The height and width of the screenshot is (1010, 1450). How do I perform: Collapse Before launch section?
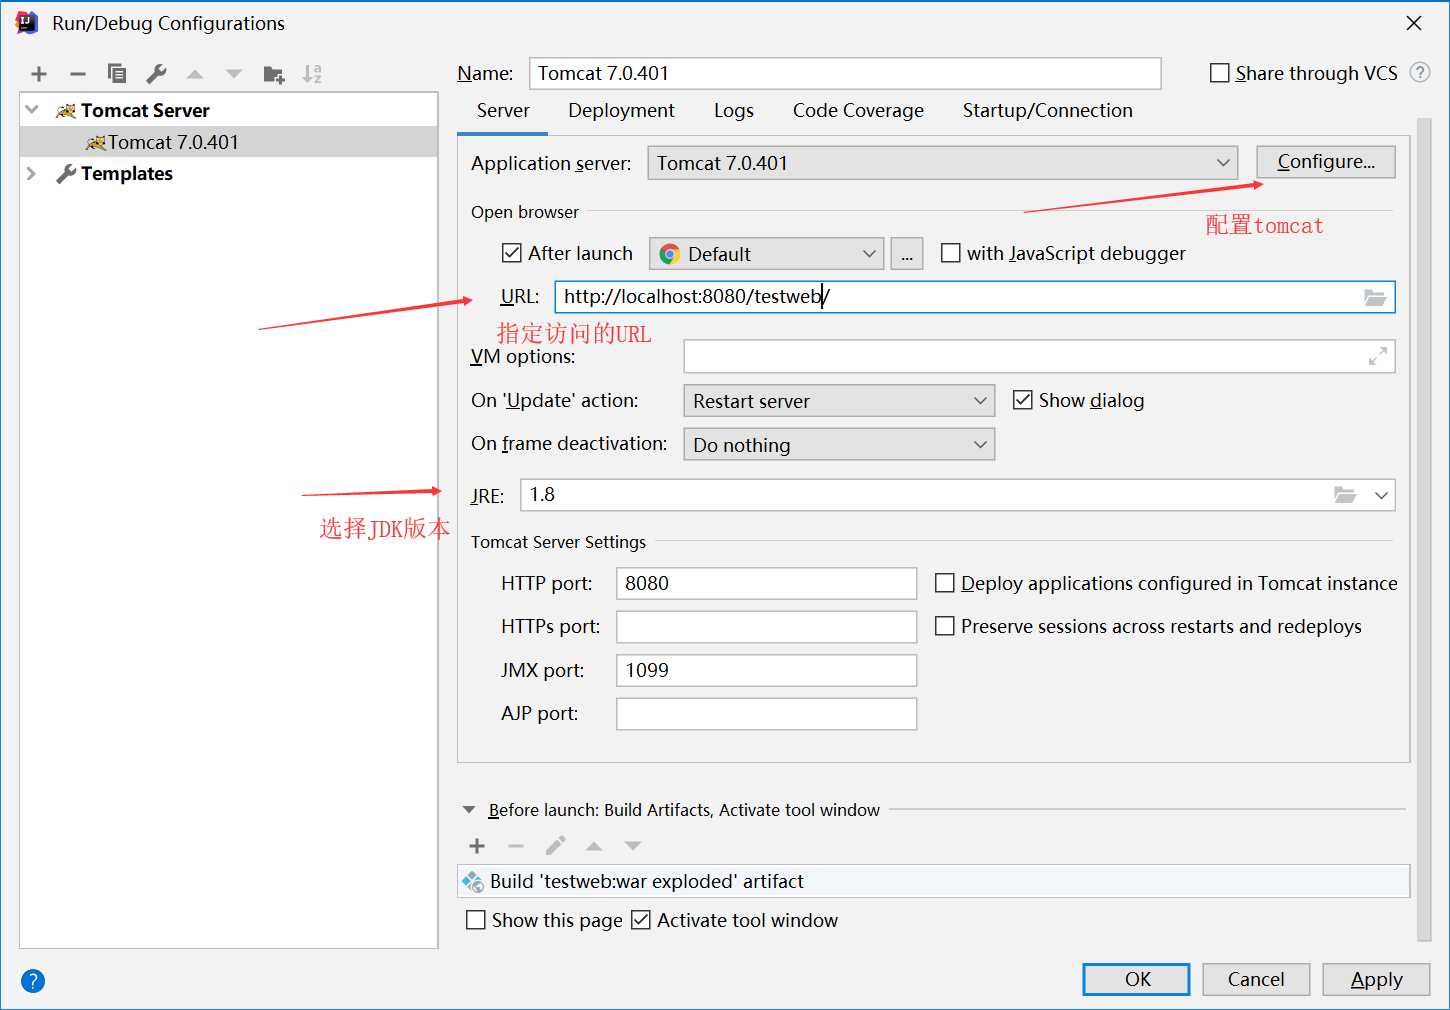(469, 810)
